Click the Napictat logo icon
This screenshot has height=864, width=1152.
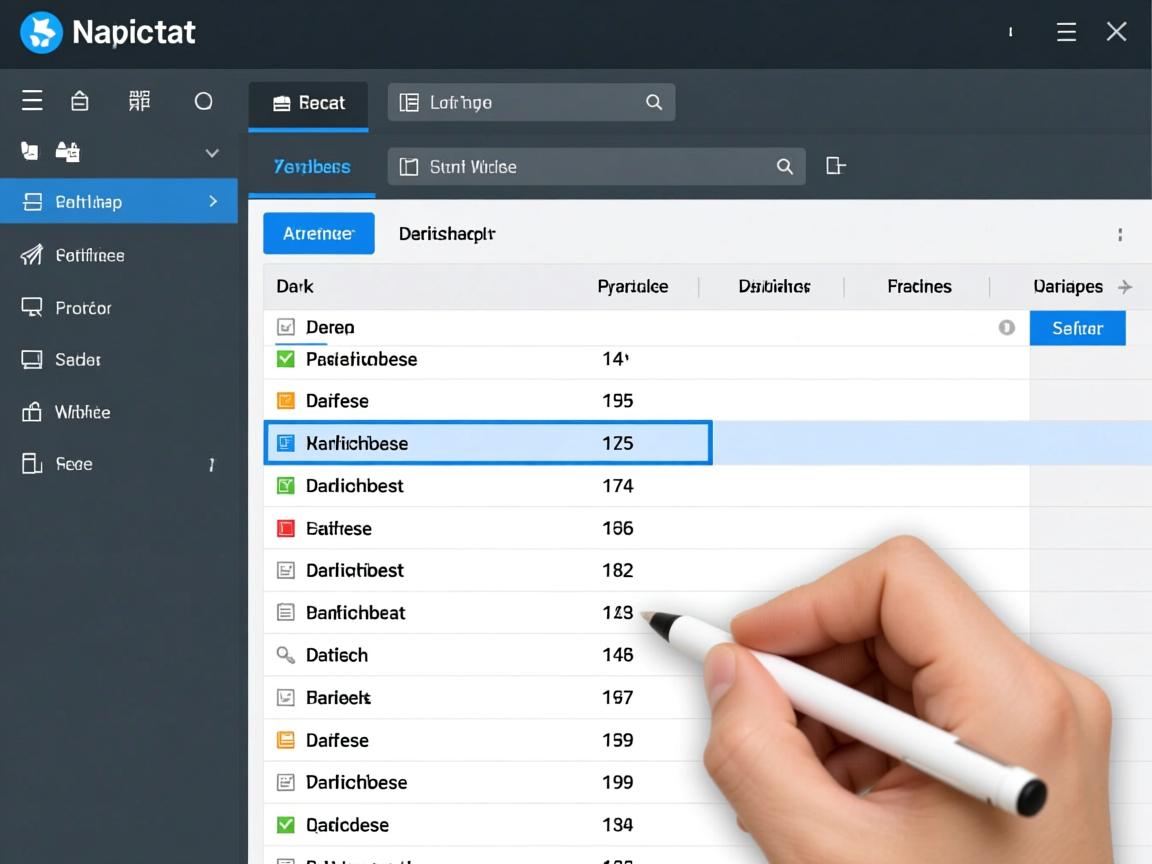click(41, 32)
